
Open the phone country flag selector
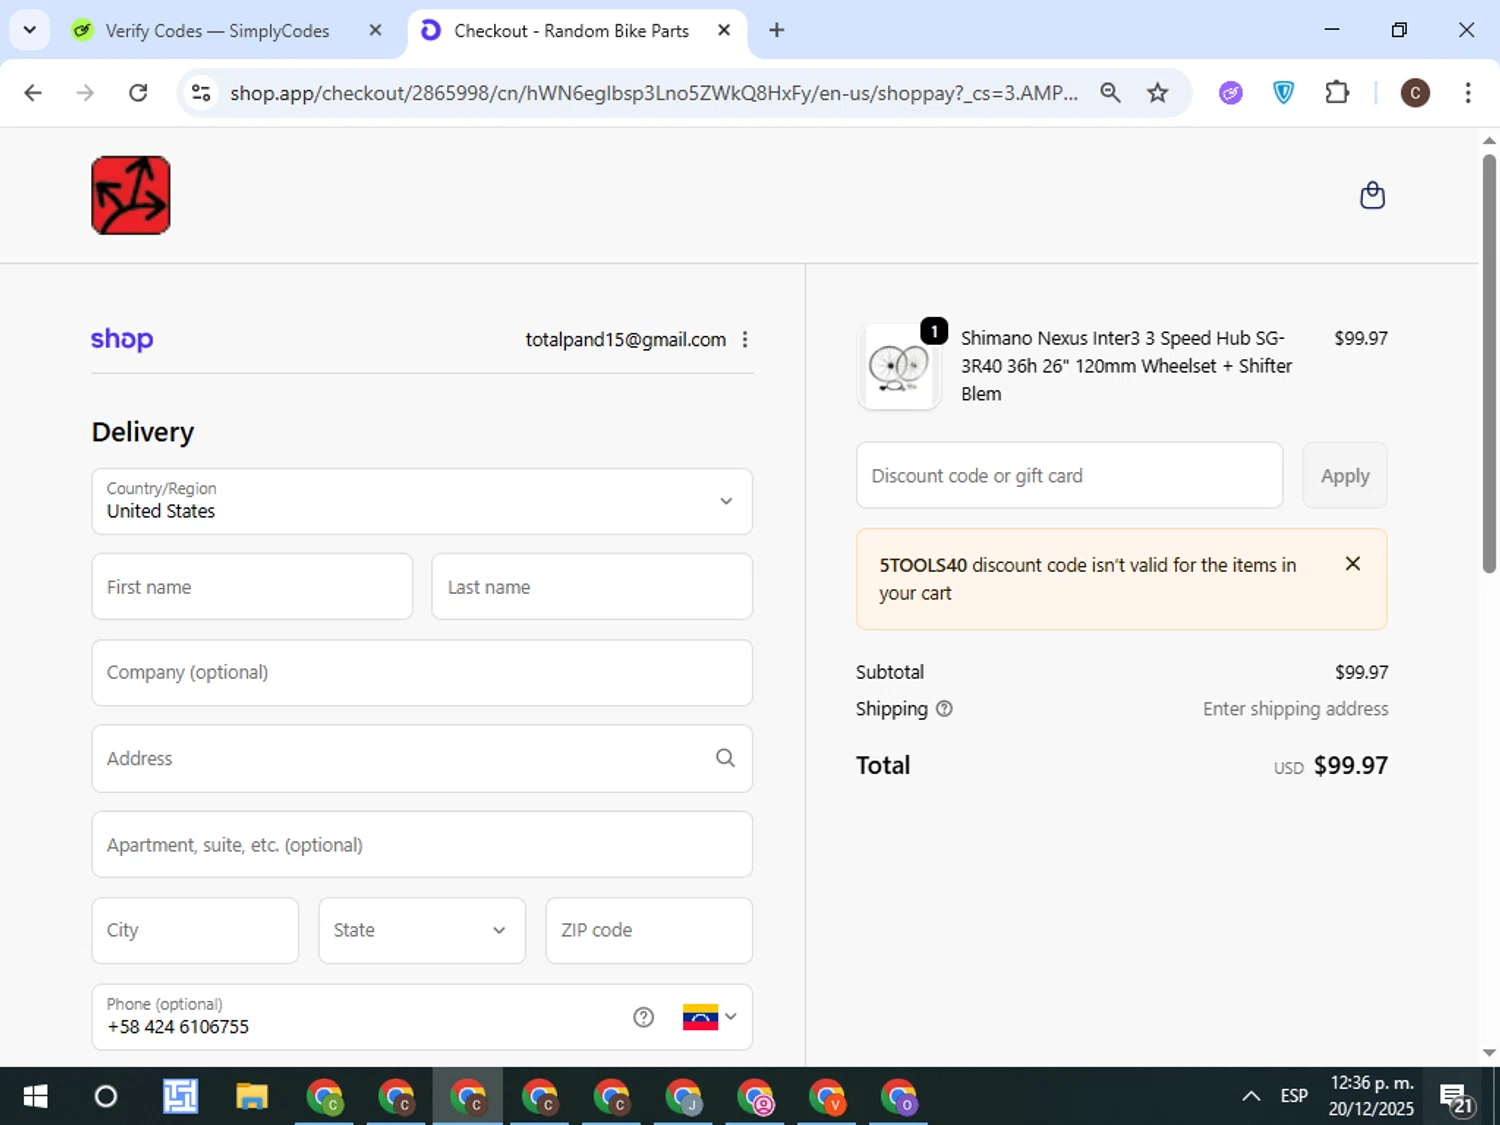(710, 1017)
